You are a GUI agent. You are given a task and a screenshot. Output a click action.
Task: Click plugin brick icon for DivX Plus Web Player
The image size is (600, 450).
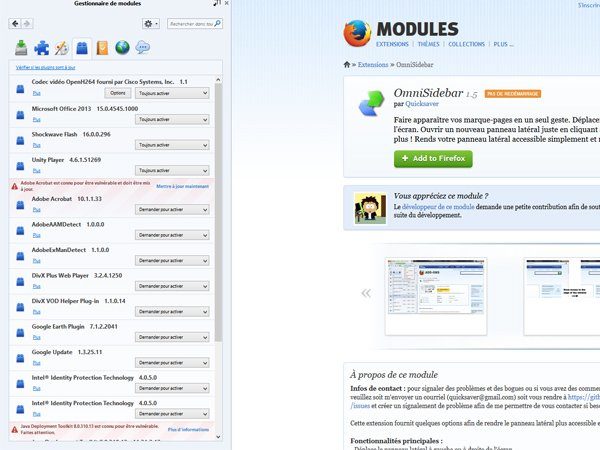click(20, 282)
